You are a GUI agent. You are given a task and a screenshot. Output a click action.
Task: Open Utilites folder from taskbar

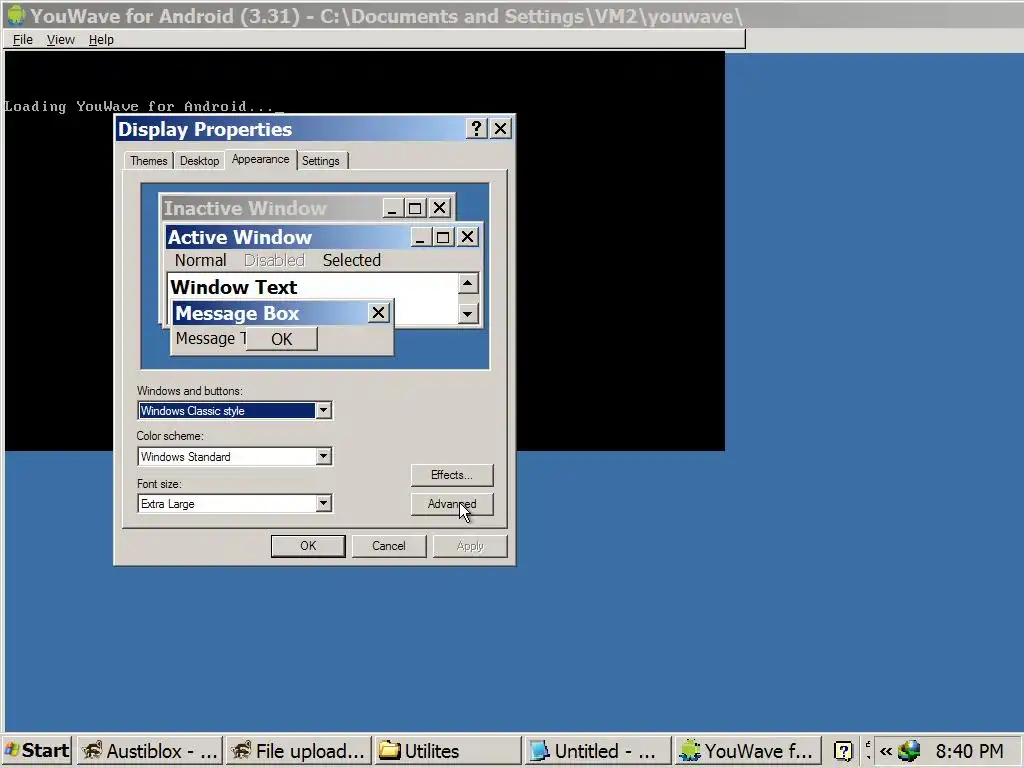pyautogui.click(x=447, y=751)
